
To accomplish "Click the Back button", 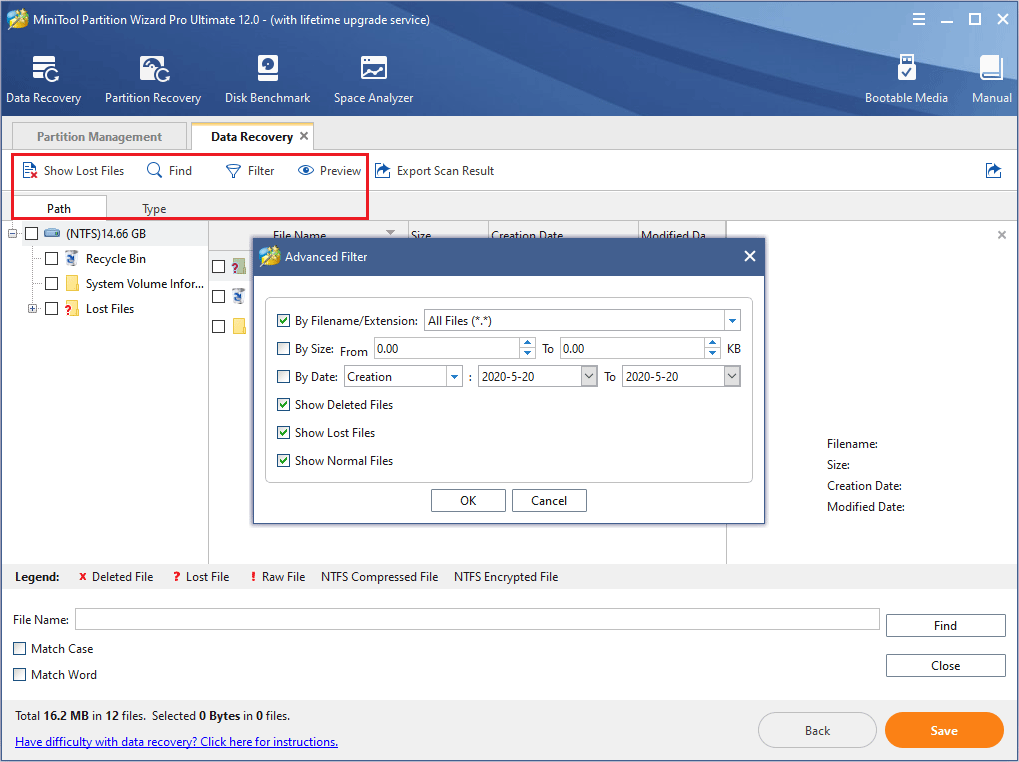I will 817,731.
